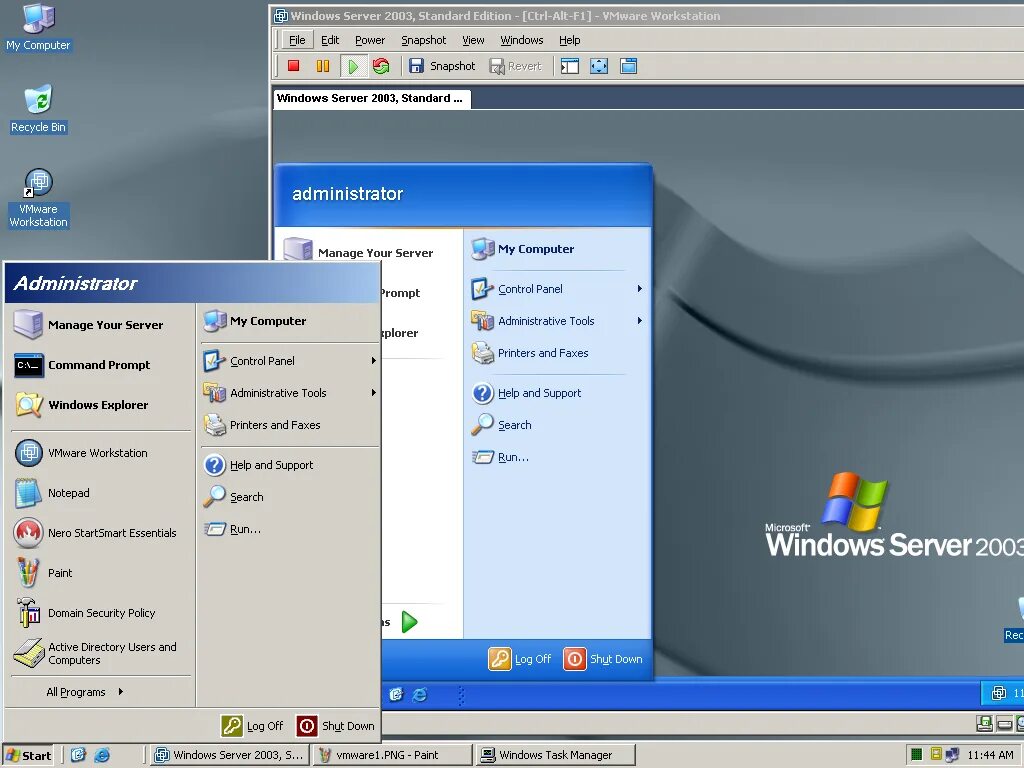Launch Windows Explorer from host Start menu
1024x768 pixels.
click(101, 405)
